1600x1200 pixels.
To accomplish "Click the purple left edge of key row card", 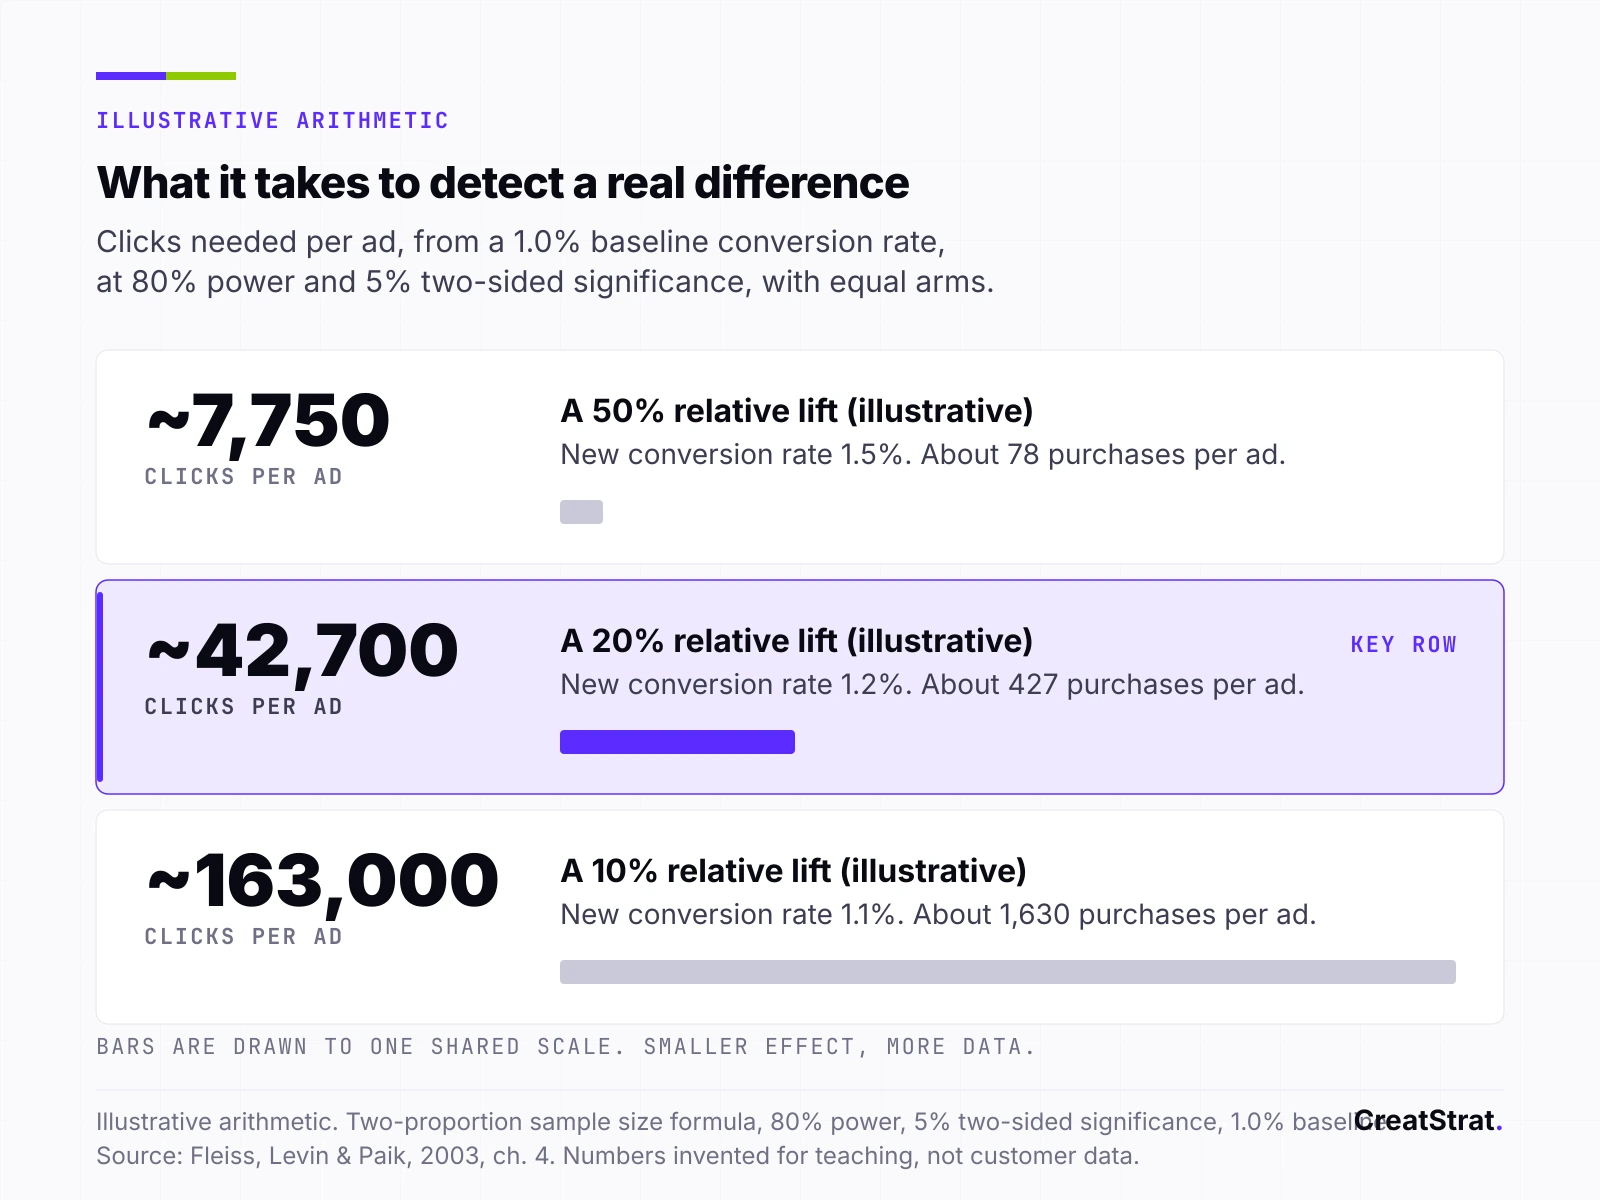I will [100, 687].
